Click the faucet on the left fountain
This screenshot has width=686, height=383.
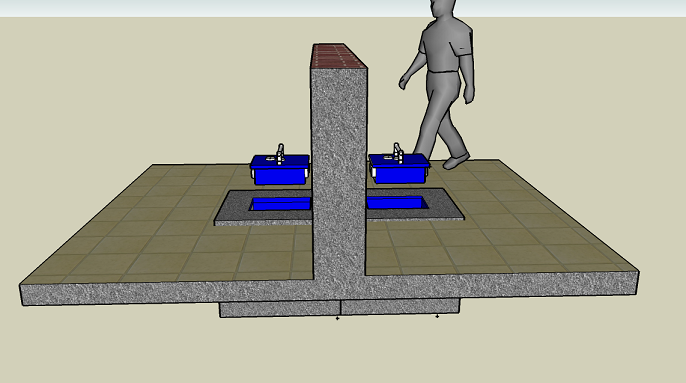280,154
